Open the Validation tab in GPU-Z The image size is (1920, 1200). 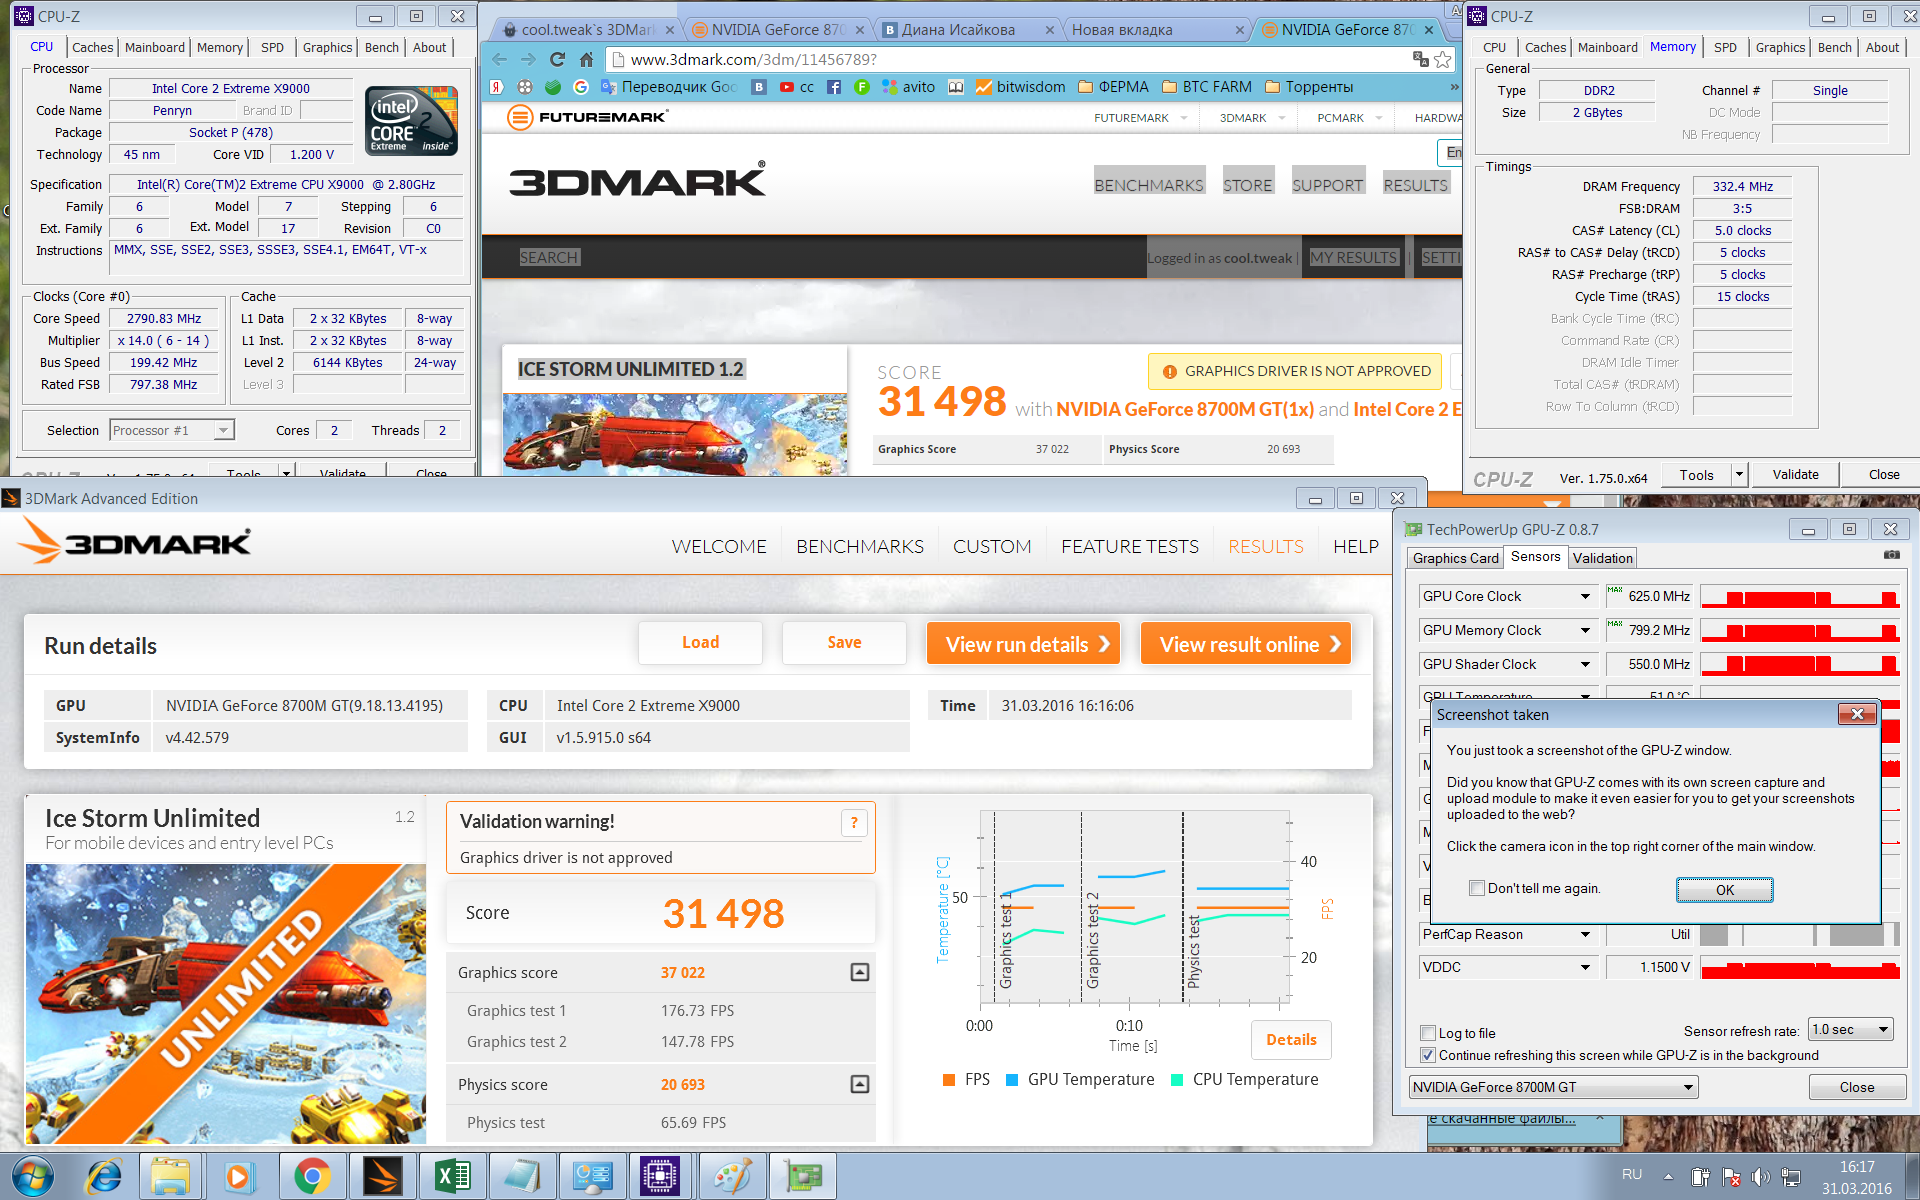1602,558
